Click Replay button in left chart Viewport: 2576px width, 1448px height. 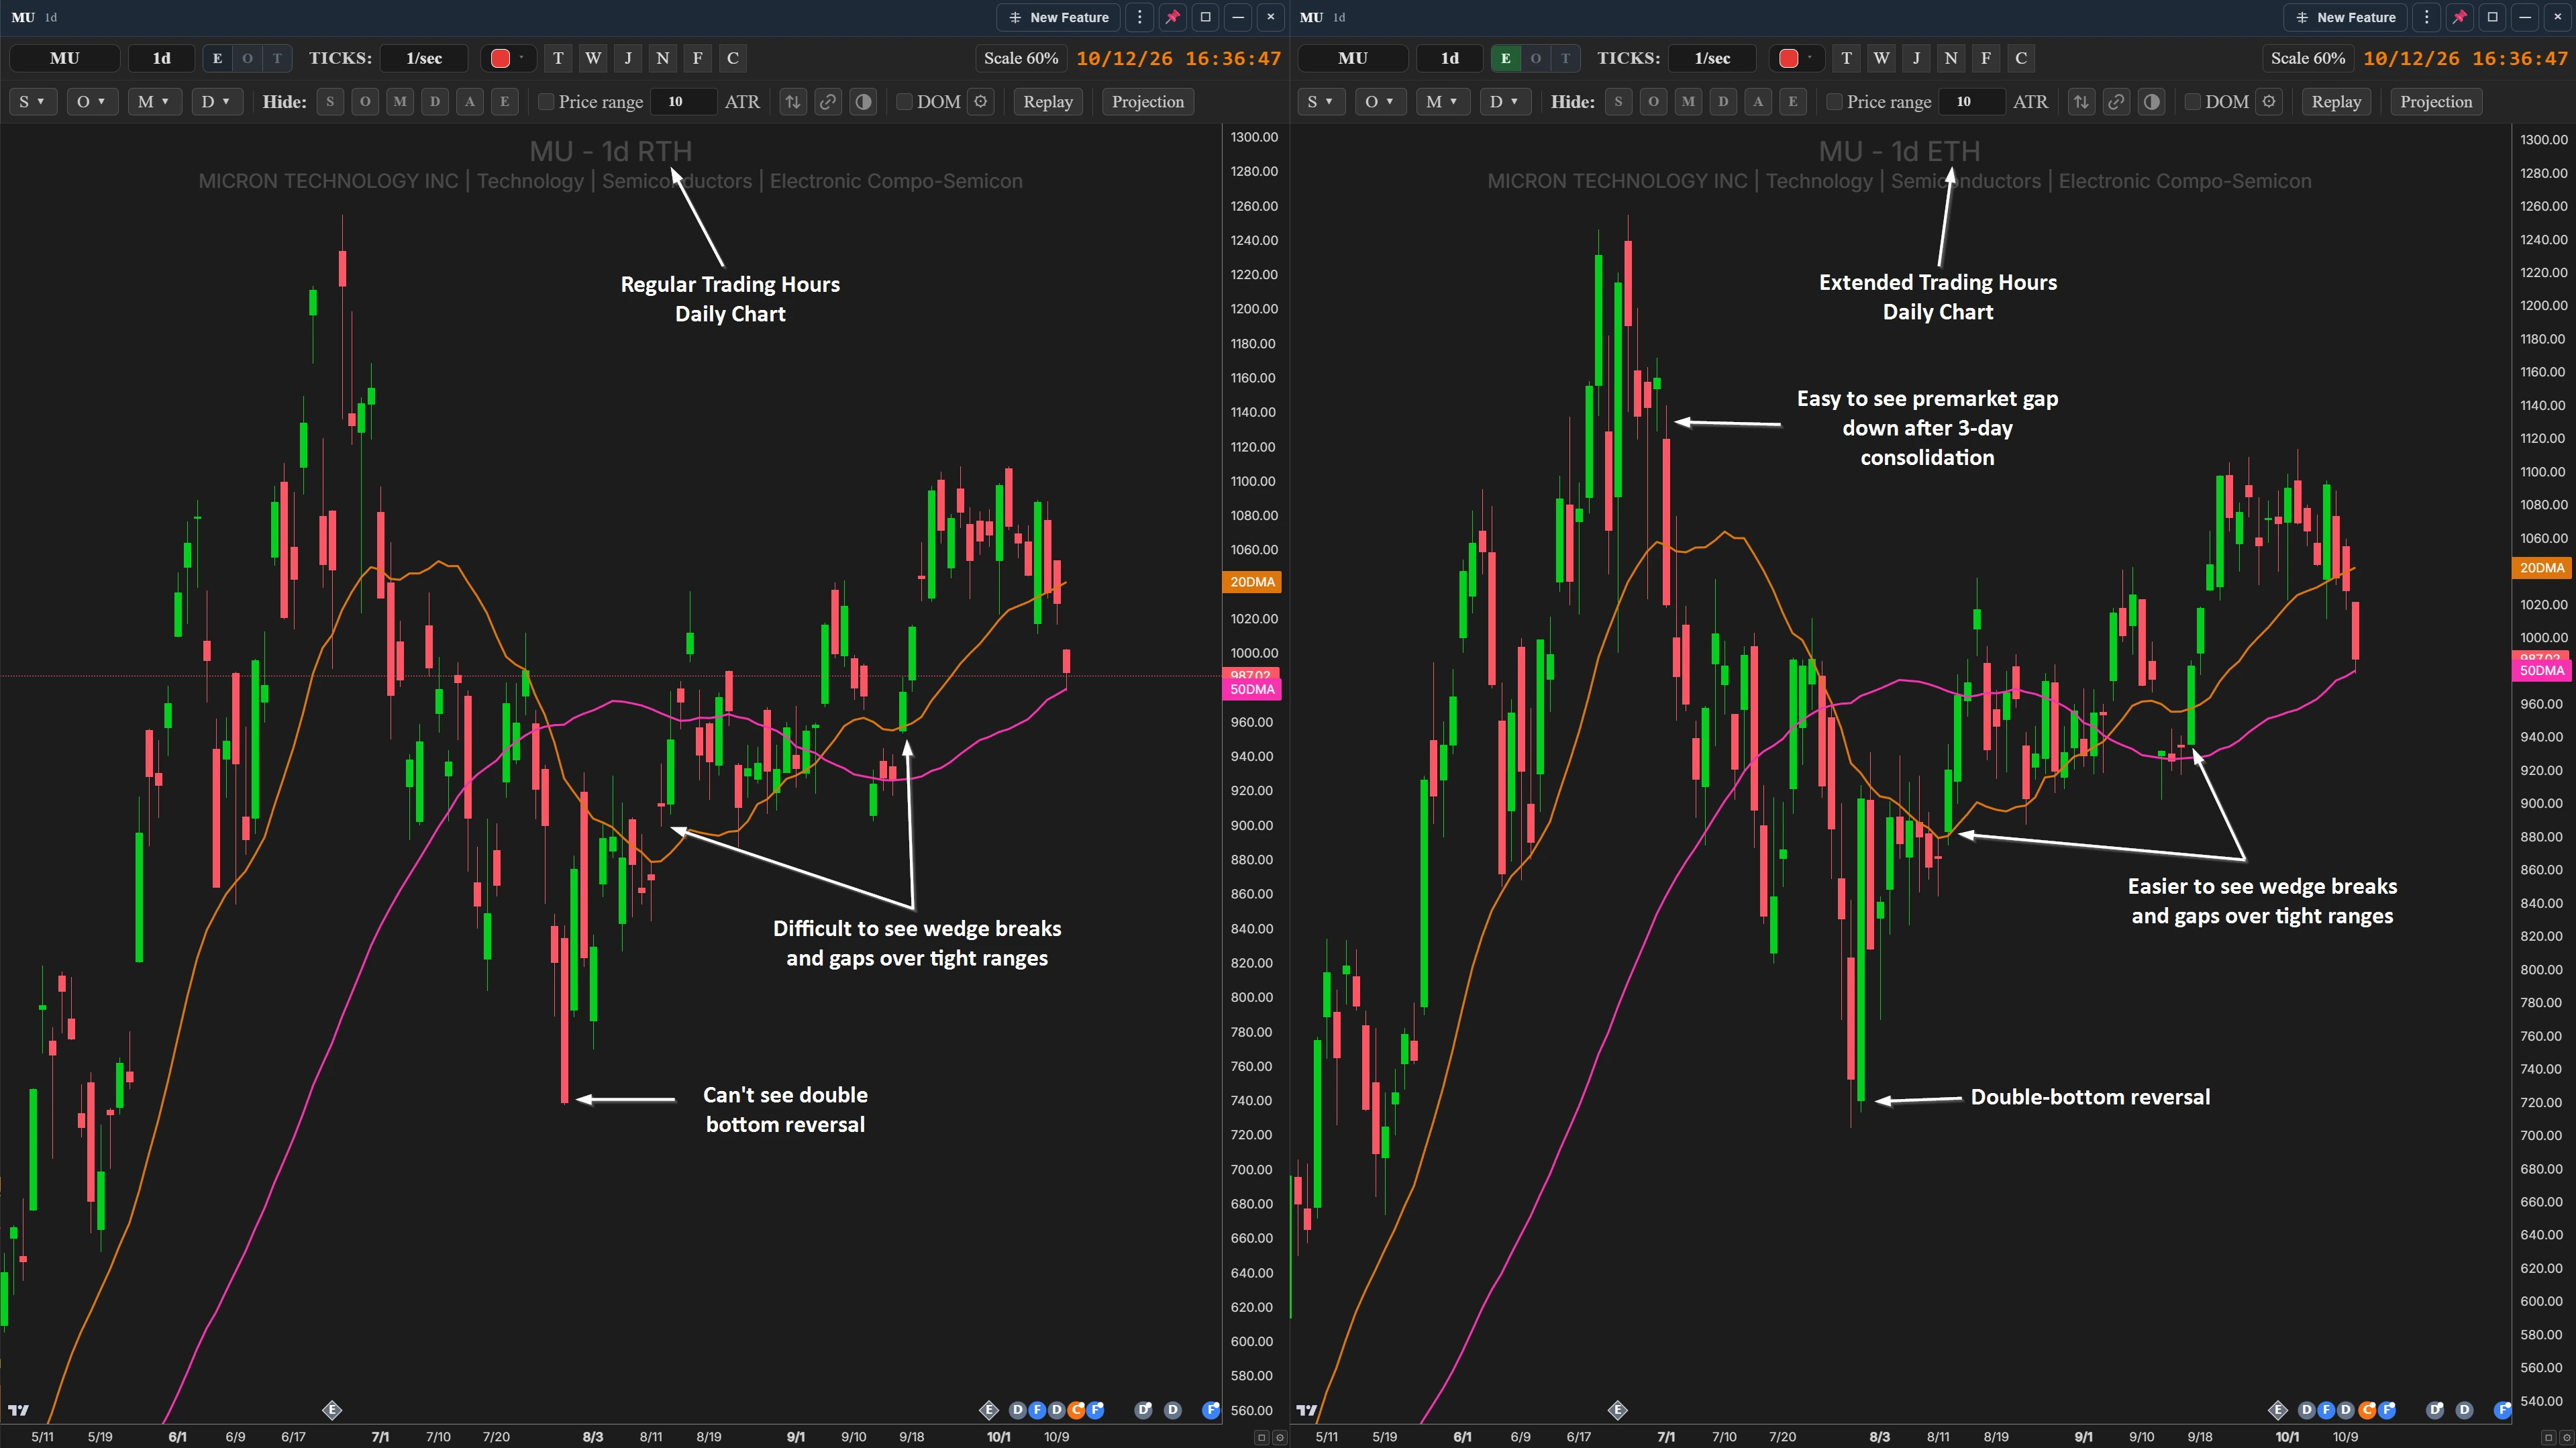(1048, 101)
